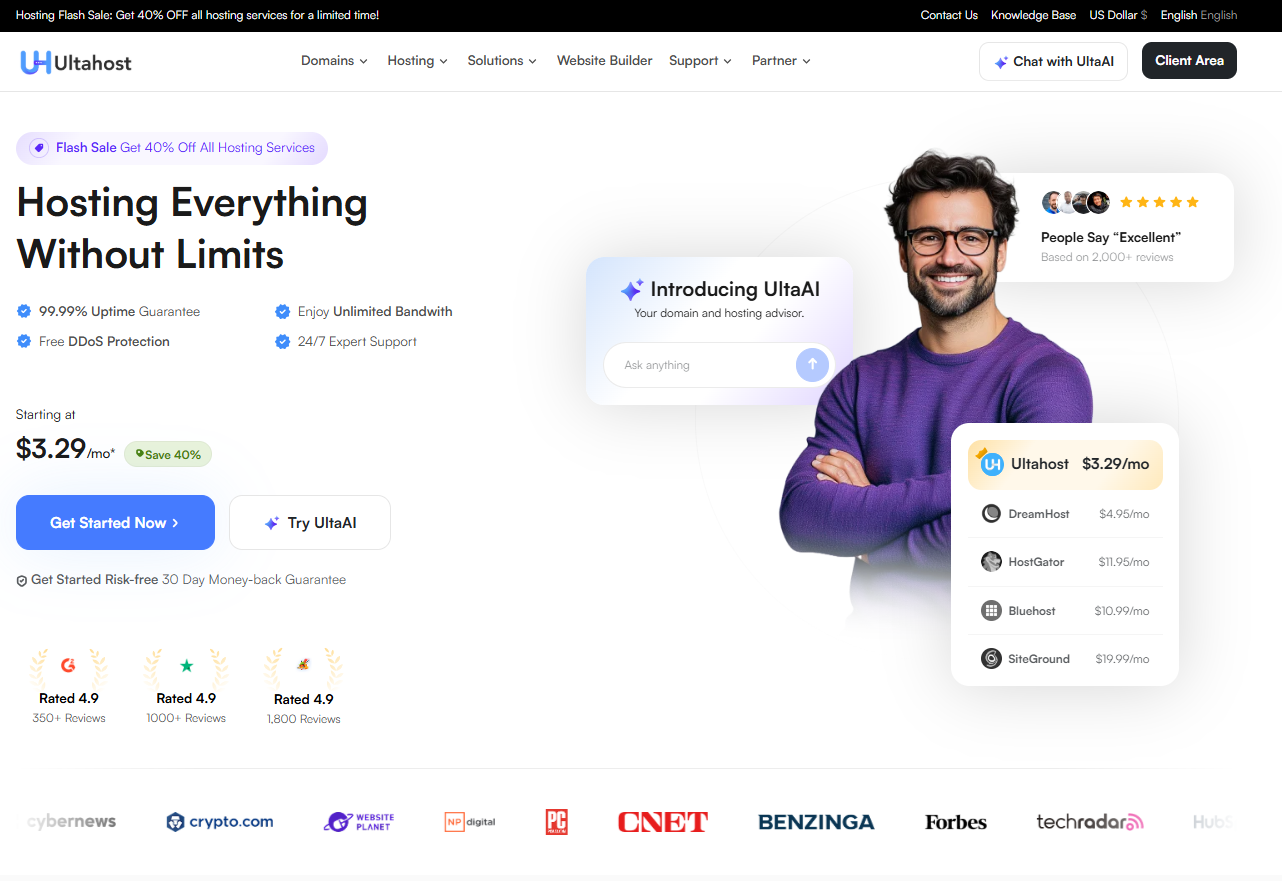The width and height of the screenshot is (1282, 881).
Task: Expand the Domains dropdown menu
Action: (334, 61)
